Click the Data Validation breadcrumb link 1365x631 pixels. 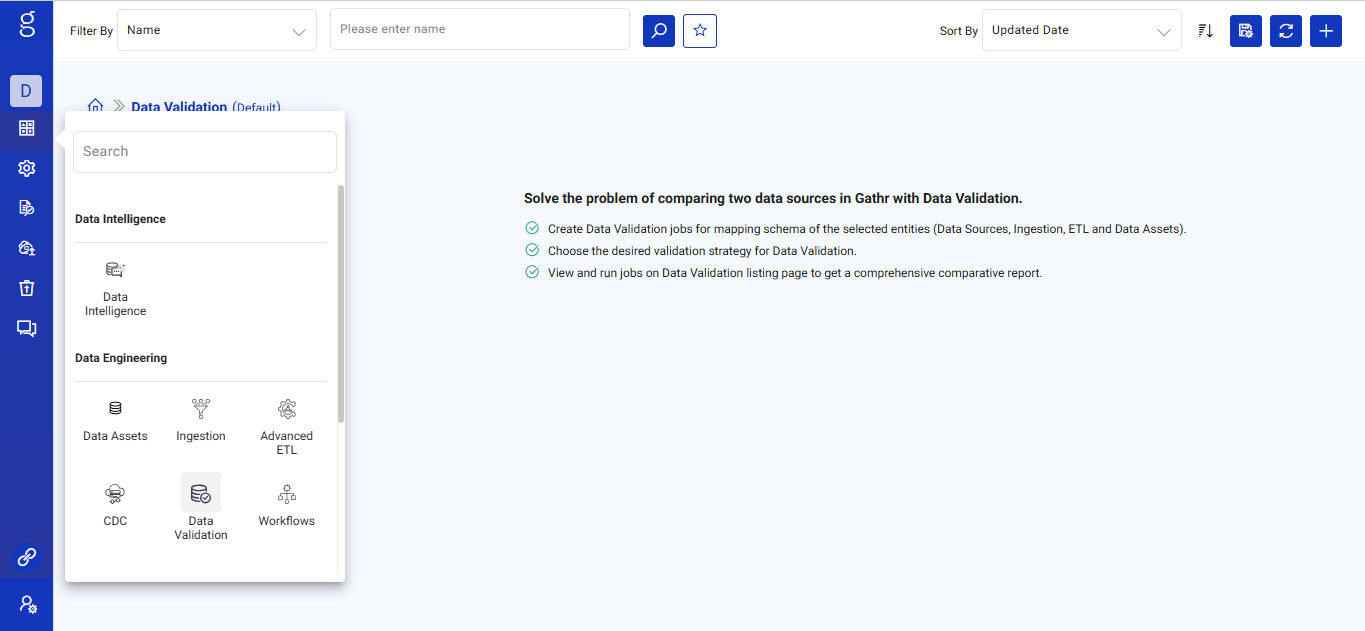(179, 106)
